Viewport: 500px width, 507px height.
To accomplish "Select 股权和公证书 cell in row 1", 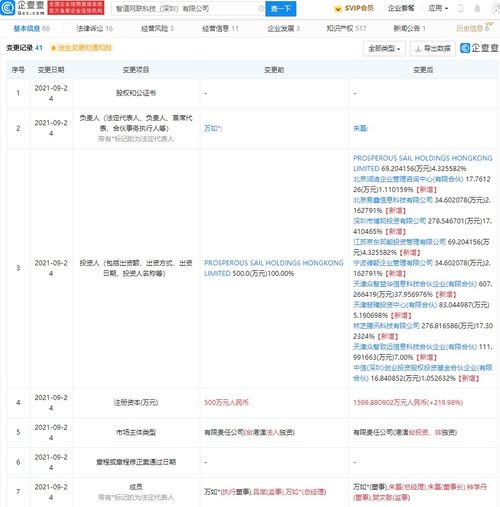I will pyautogui.click(x=136, y=93).
